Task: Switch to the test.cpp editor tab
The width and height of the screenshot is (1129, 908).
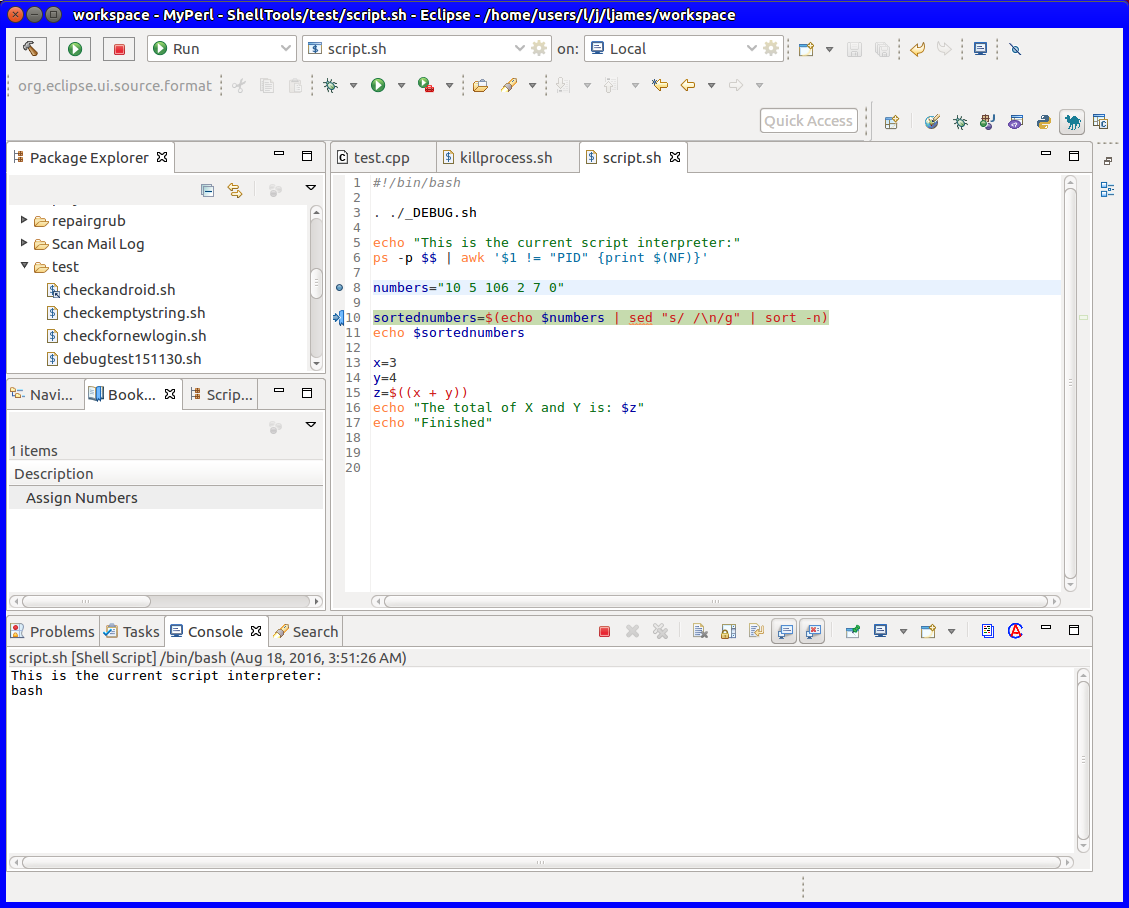Action: click(382, 158)
